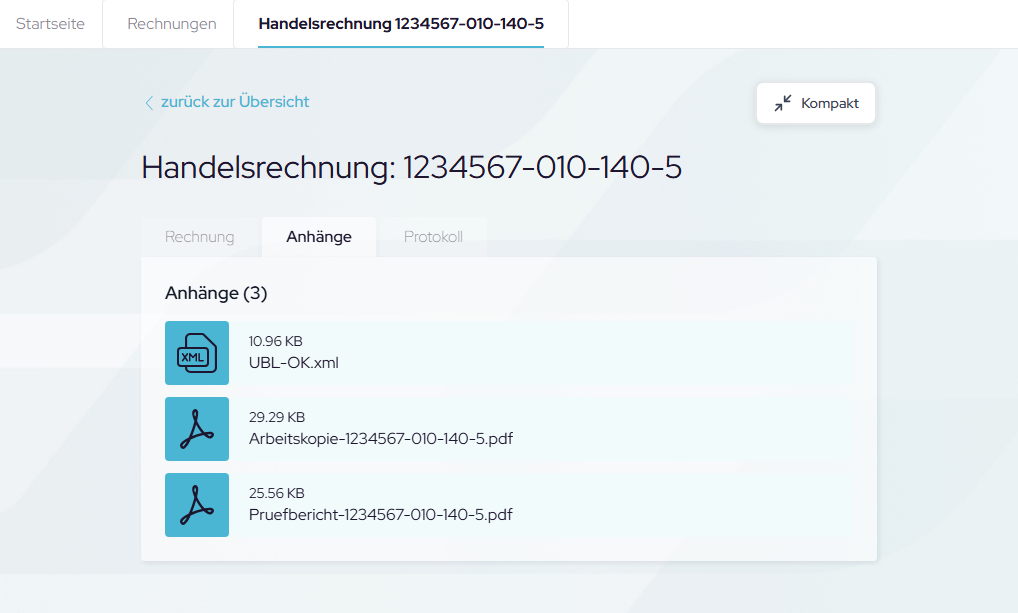This screenshot has height=613, width=1018.
Task: Click the back chevron before zurück zur Übersicht
Action: click(x=149, y=102)
